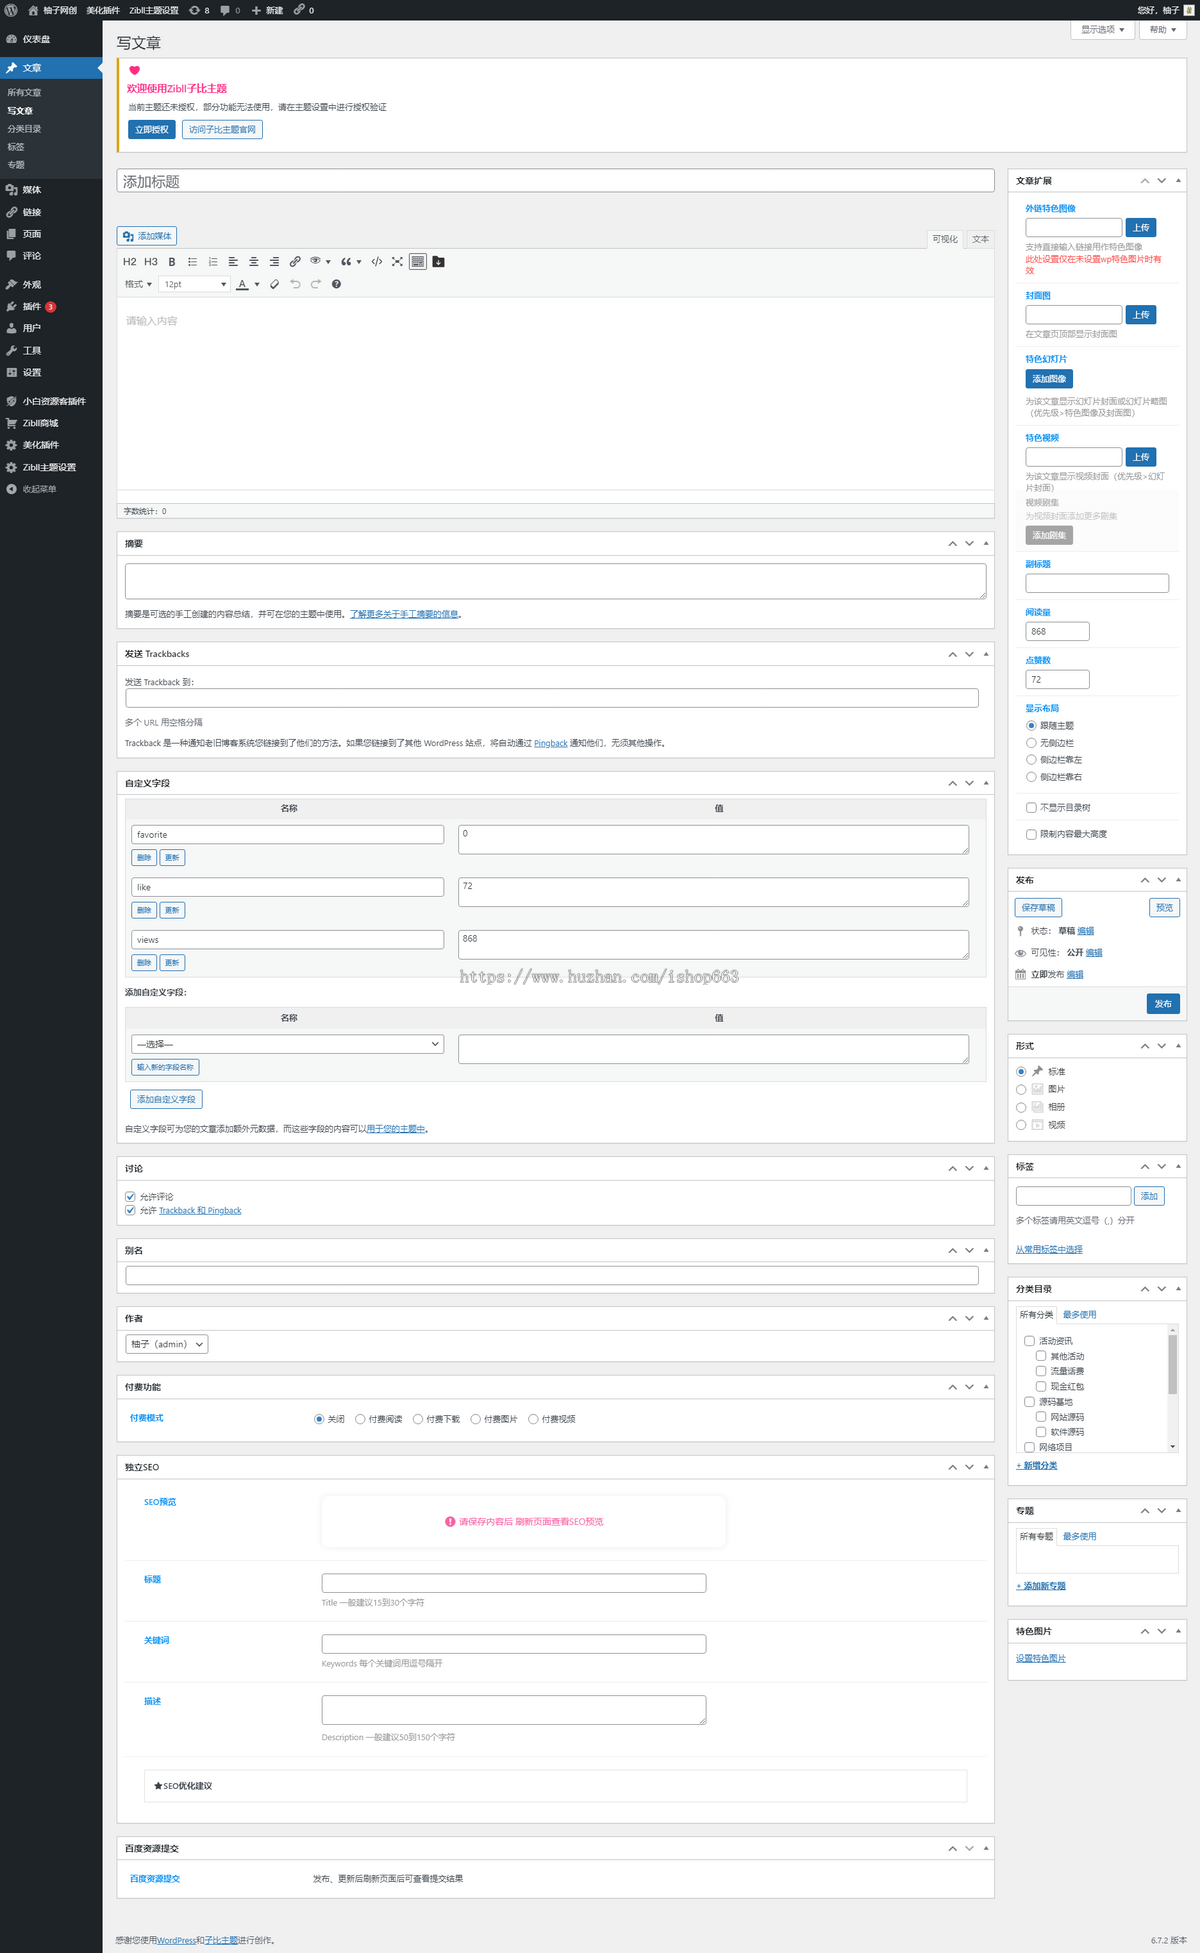Insert a bulleted list

pyautogui.click(x=192, y=262)
